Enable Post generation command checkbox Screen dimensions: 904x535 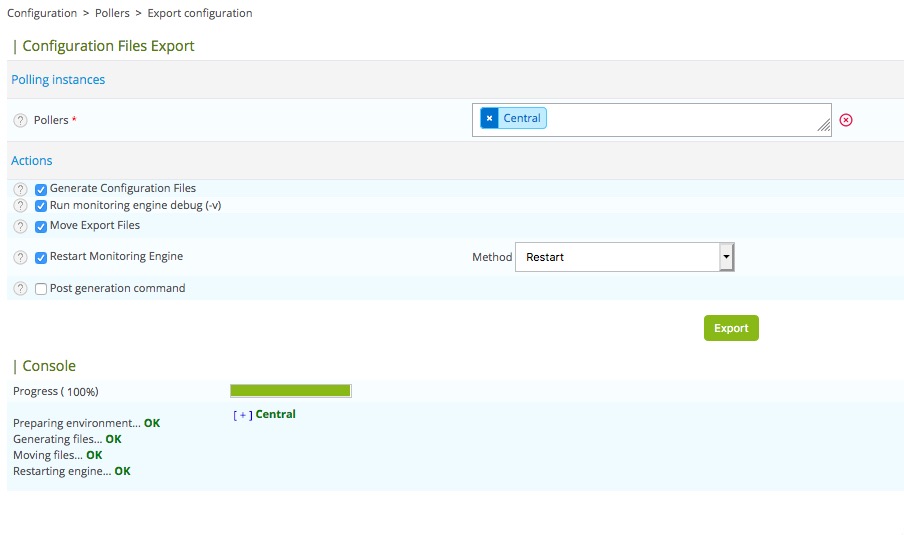coord(41,289)
